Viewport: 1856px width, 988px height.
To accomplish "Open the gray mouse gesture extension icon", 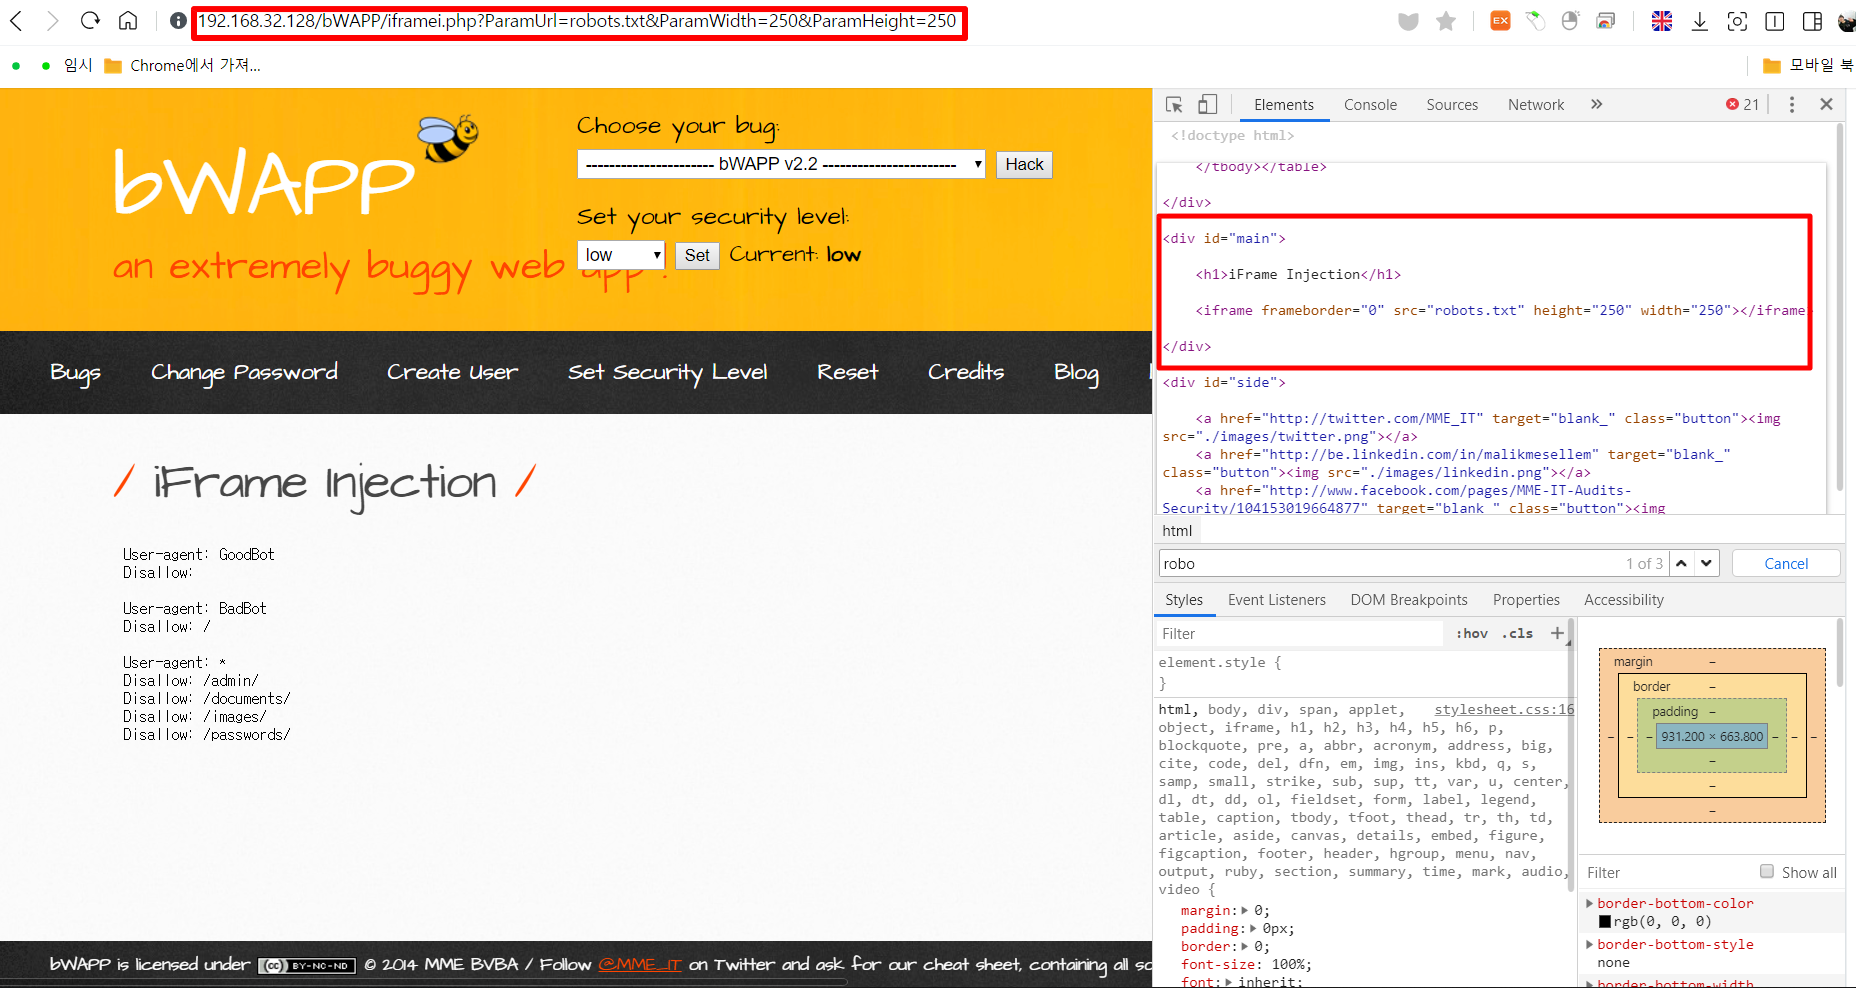I will [1570, 21].
